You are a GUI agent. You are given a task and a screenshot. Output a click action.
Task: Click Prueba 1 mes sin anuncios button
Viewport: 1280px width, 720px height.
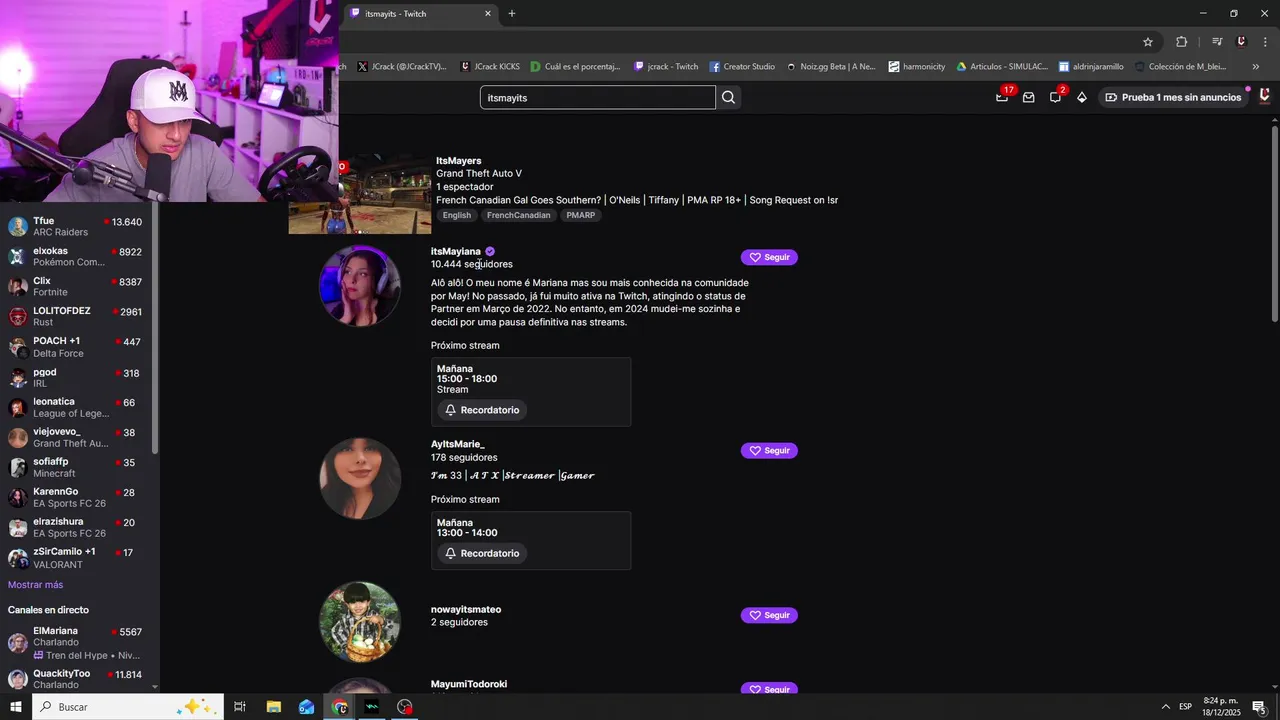pyautogui.click(x=1173, y=97)
